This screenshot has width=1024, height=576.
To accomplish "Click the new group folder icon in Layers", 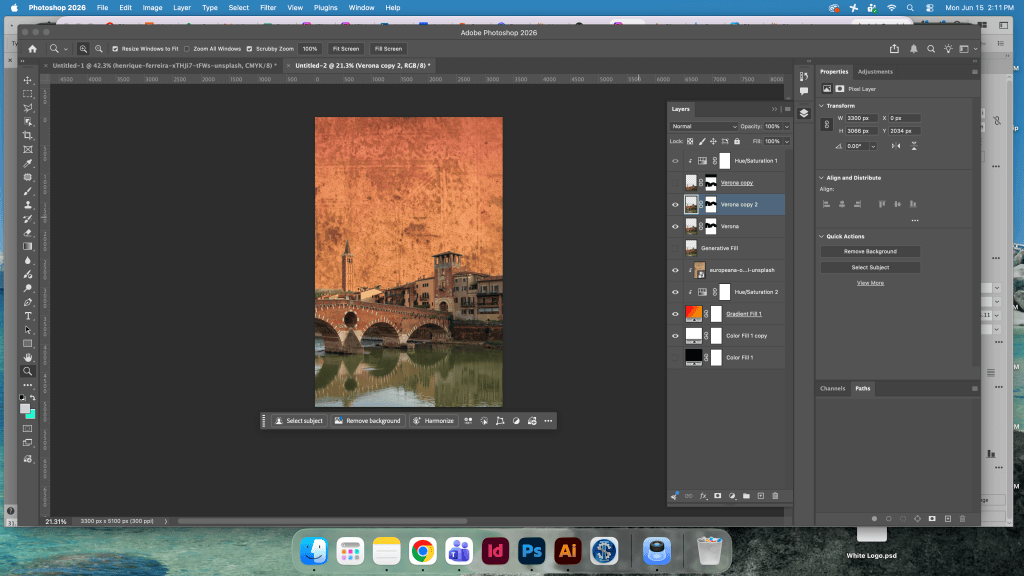I will [x=746, y=496].
